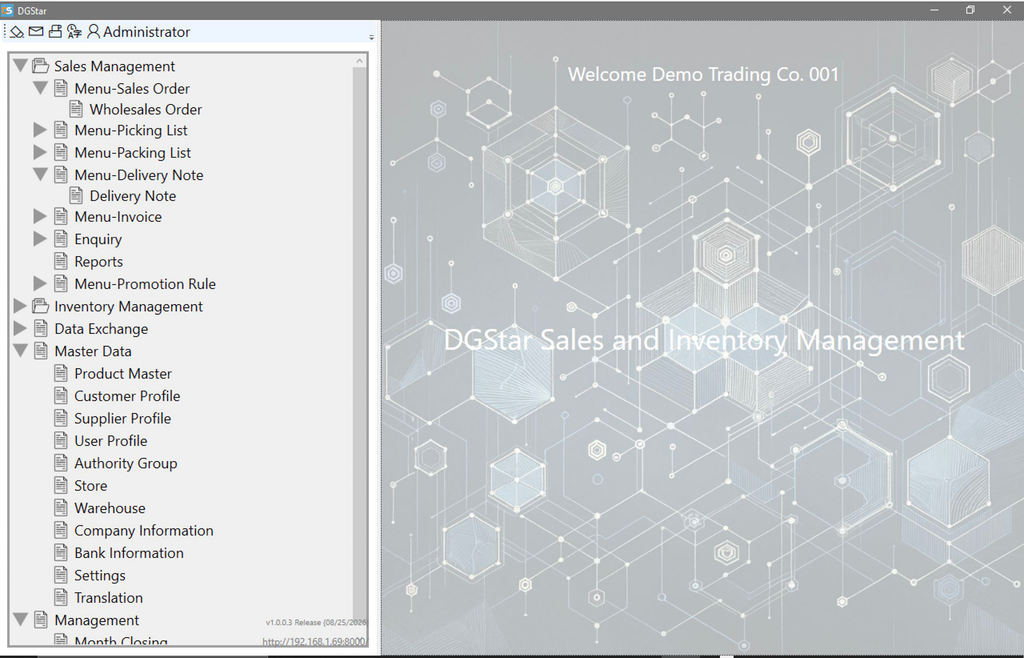Expand the Data Exchange node
The width and height of the screenshot is (1024, 658).
[x=20, y=328]
